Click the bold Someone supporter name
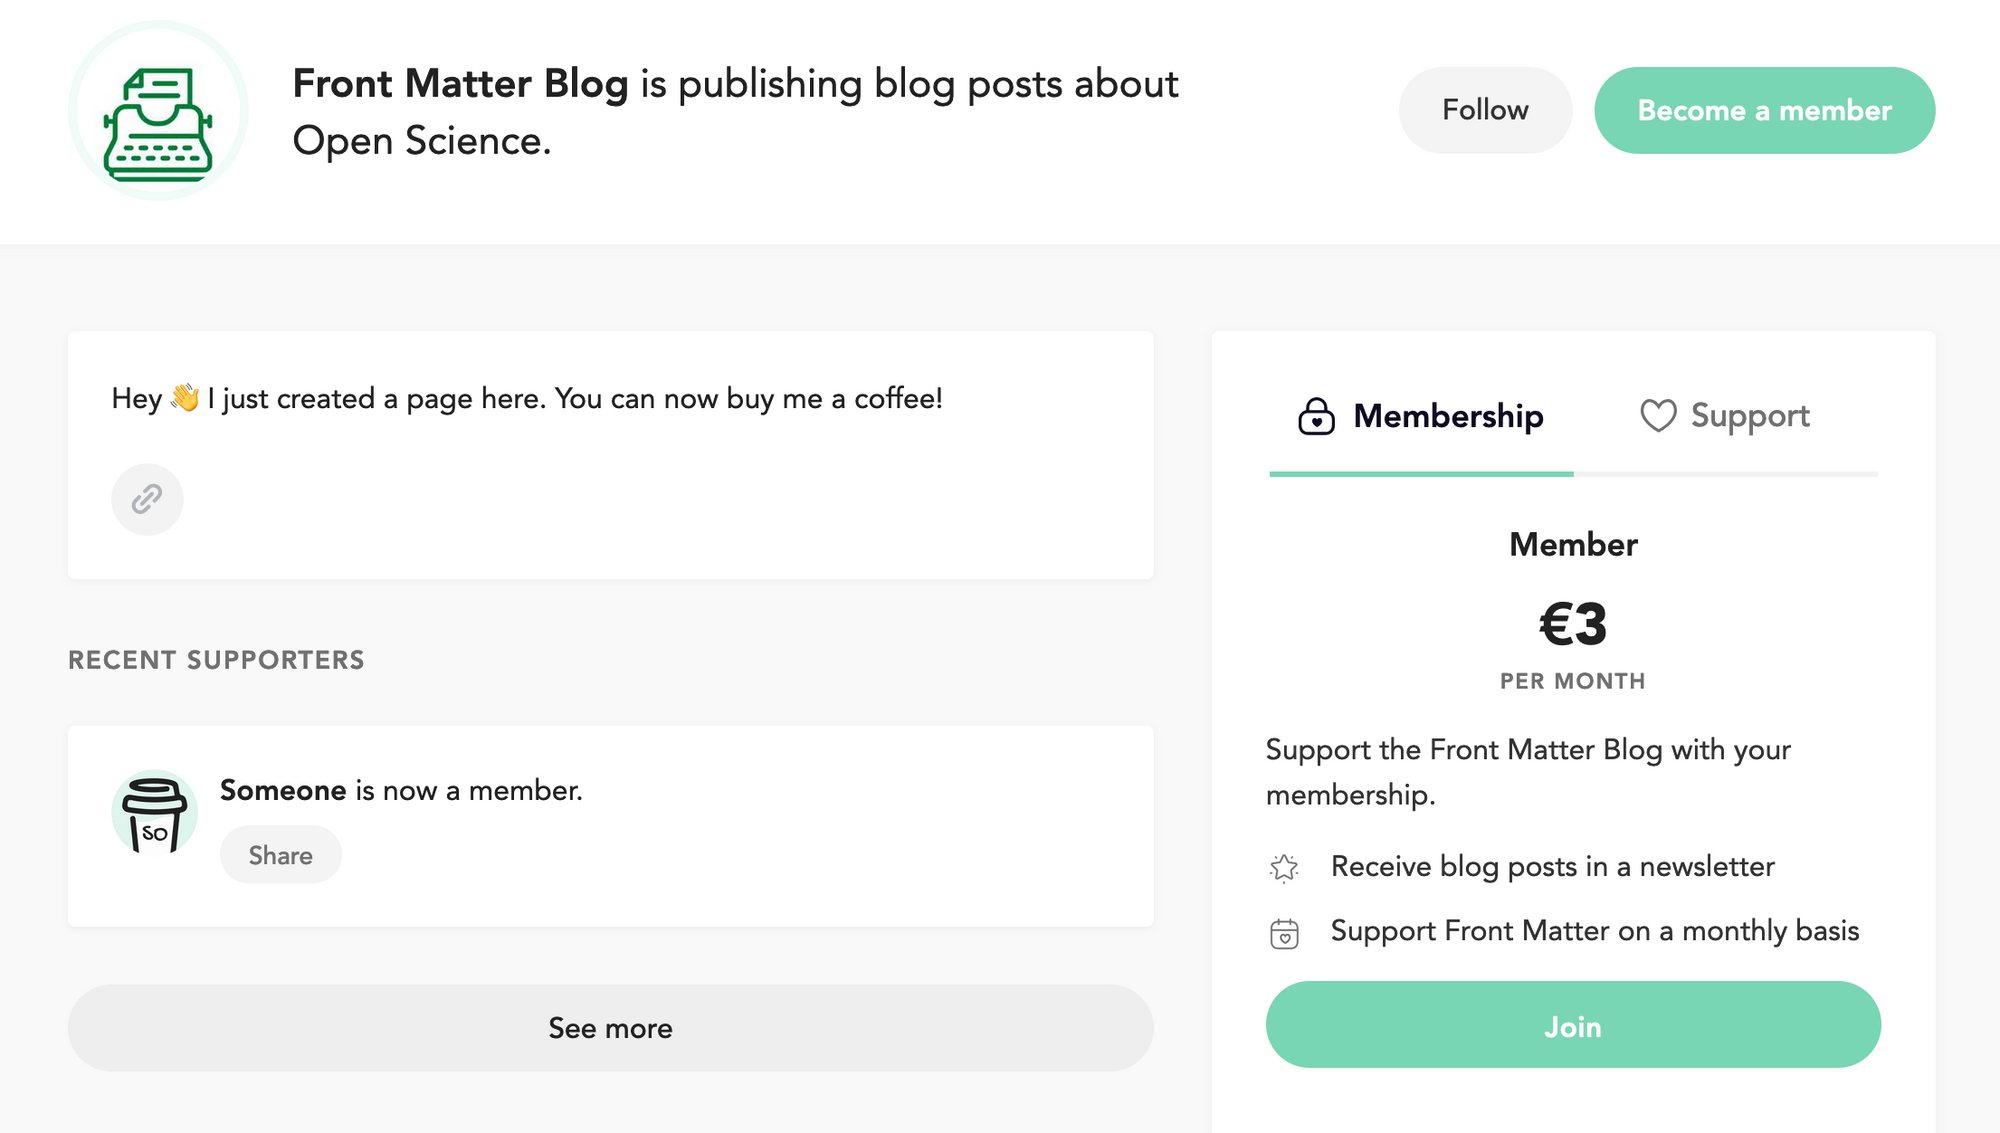 283,790
